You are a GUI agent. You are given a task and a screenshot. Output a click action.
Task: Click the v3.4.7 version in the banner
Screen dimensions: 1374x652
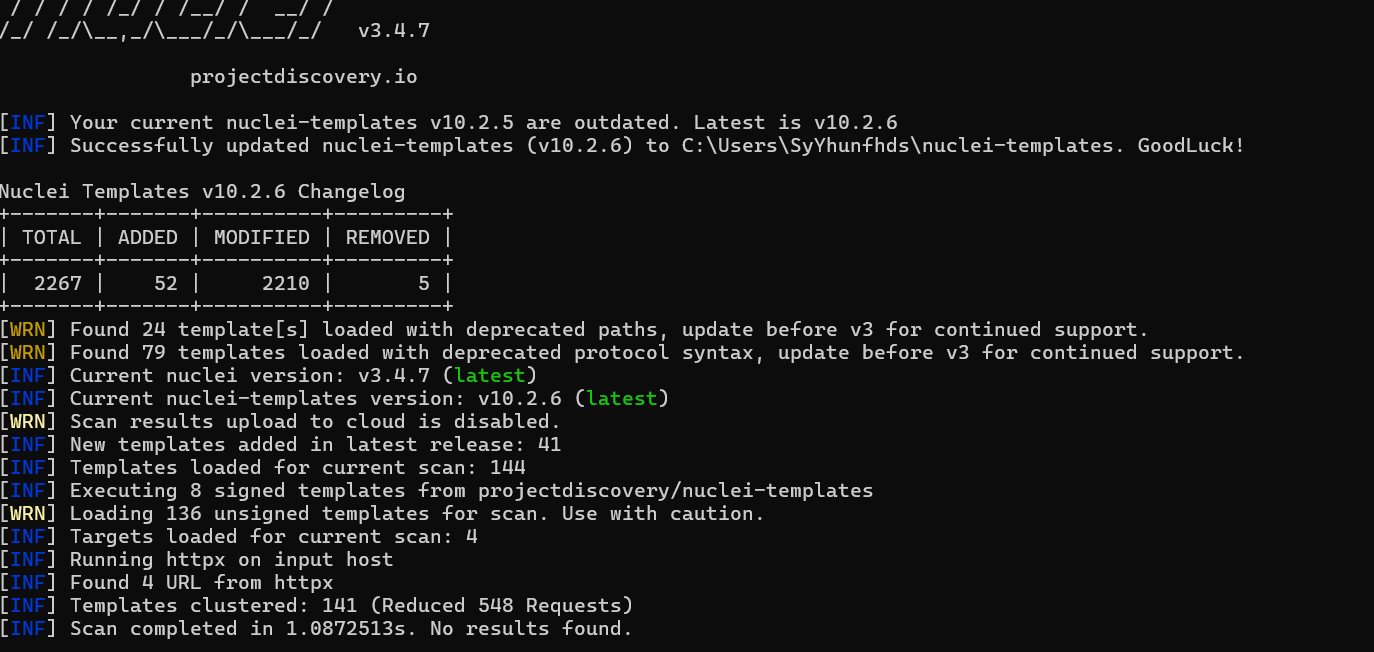[394, 31]
